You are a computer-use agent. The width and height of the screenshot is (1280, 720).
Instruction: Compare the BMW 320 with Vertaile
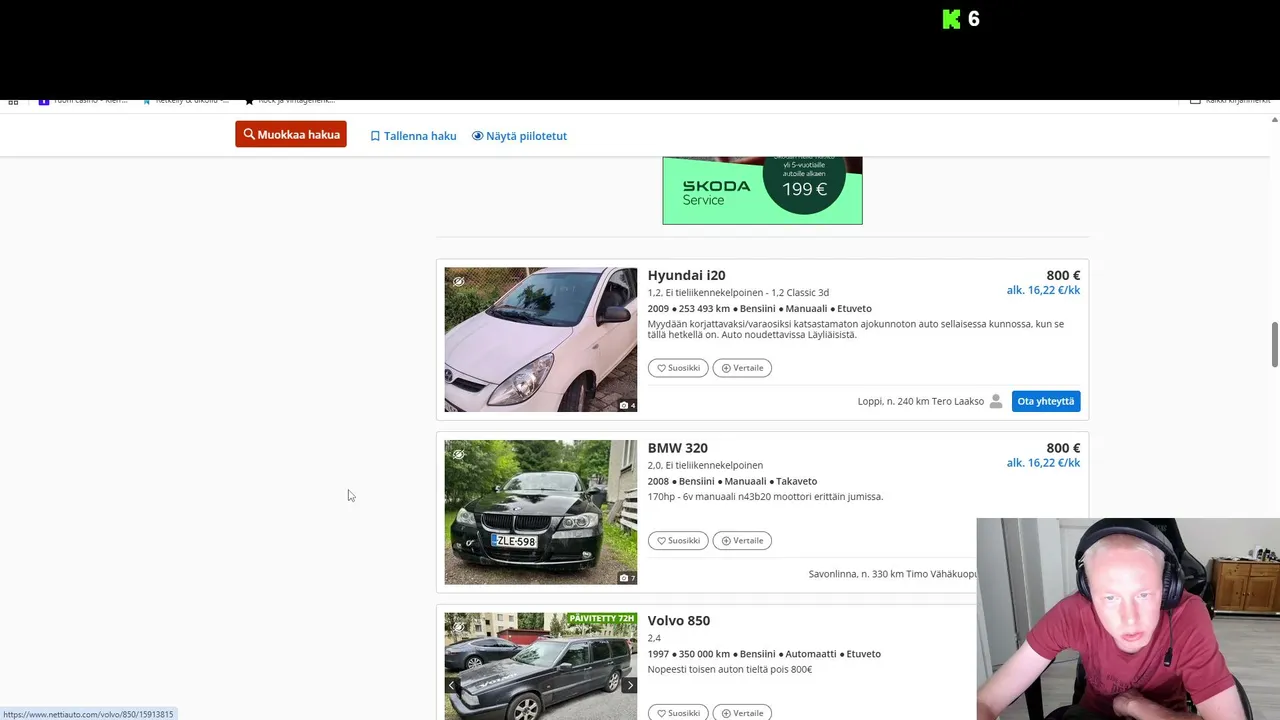click(x=742, y=541)
